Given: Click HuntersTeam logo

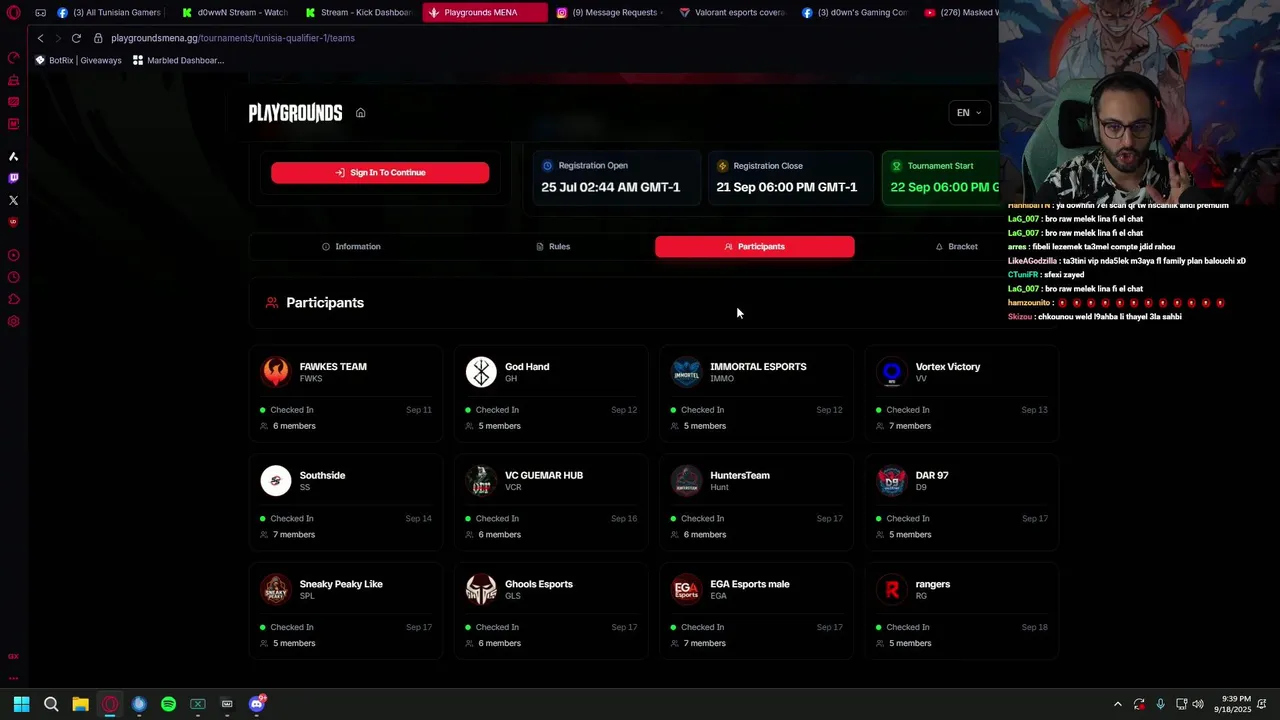Looking at the screenshot, I should [x=686, y=481].
